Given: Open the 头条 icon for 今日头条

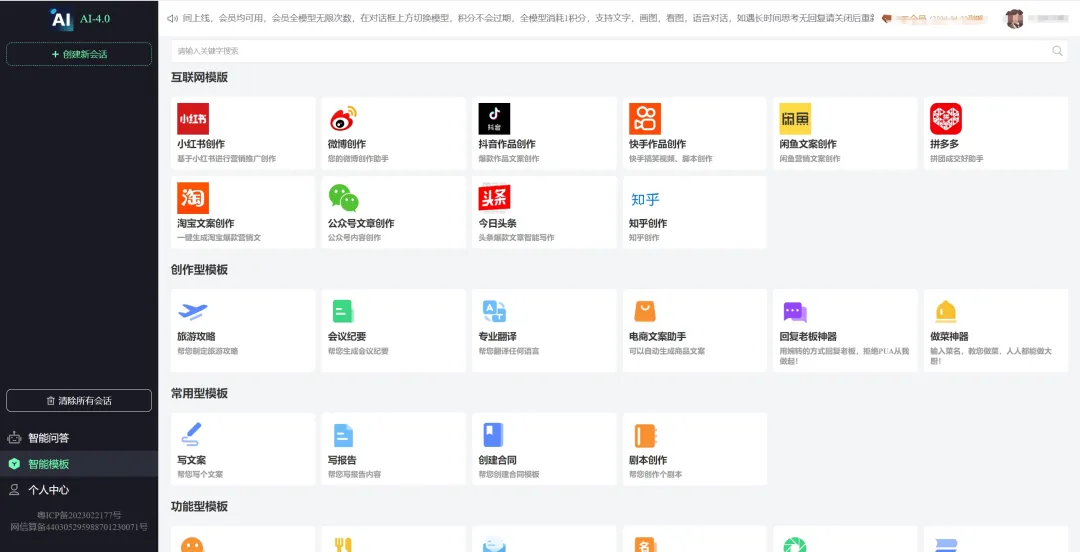Looking at the screenshot, I should 495,198.
